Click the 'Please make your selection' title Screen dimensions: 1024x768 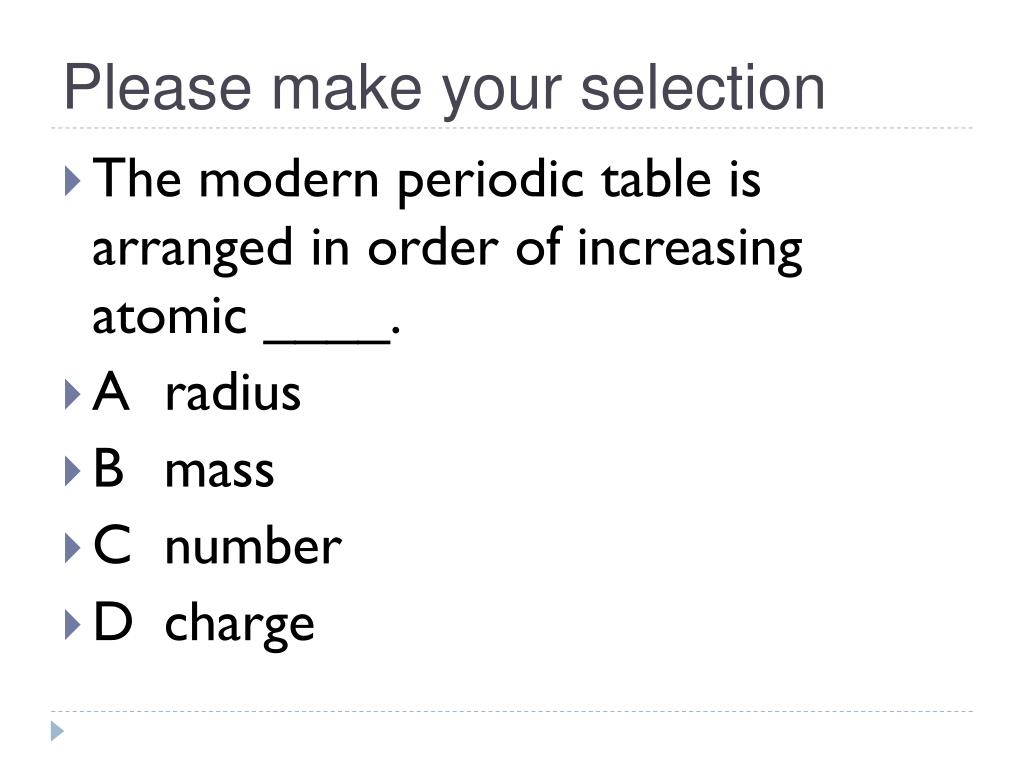444,89
